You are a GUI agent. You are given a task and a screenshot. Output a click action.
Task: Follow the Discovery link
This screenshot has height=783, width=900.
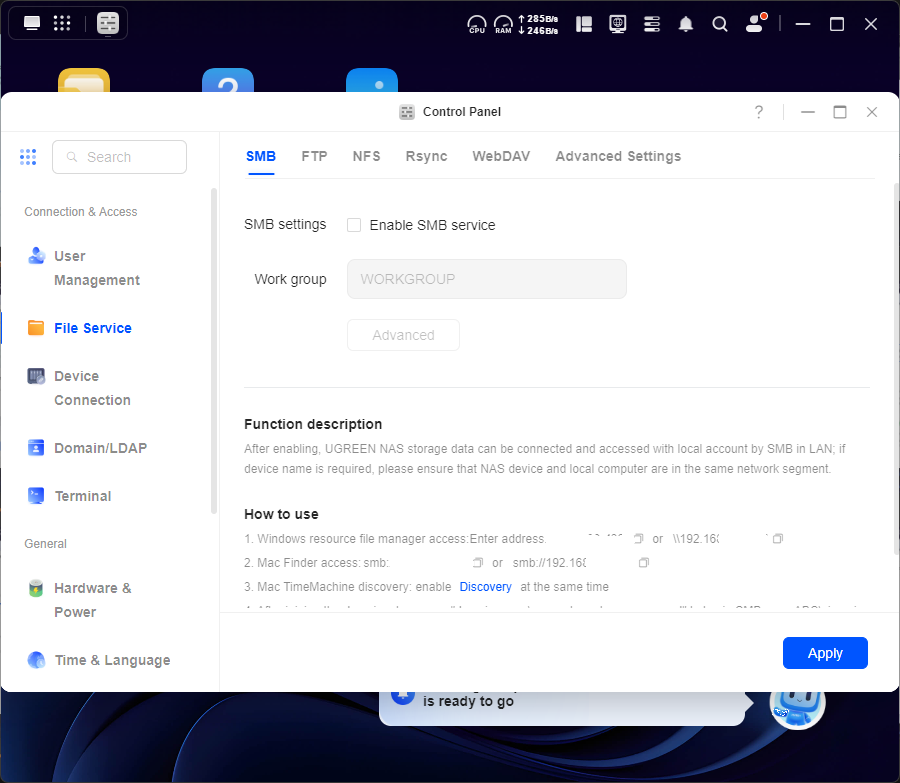485,587
